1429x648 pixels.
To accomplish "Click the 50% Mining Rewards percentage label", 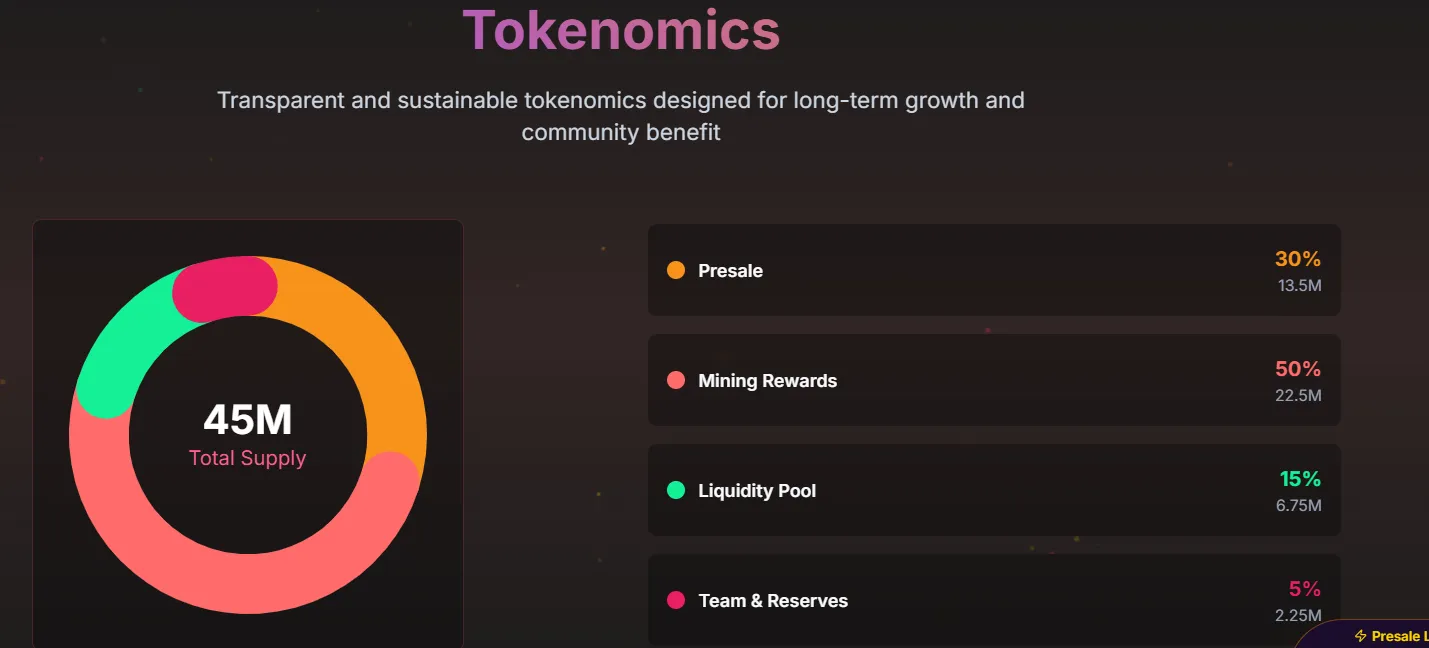I will click(x=1301, y=368).
